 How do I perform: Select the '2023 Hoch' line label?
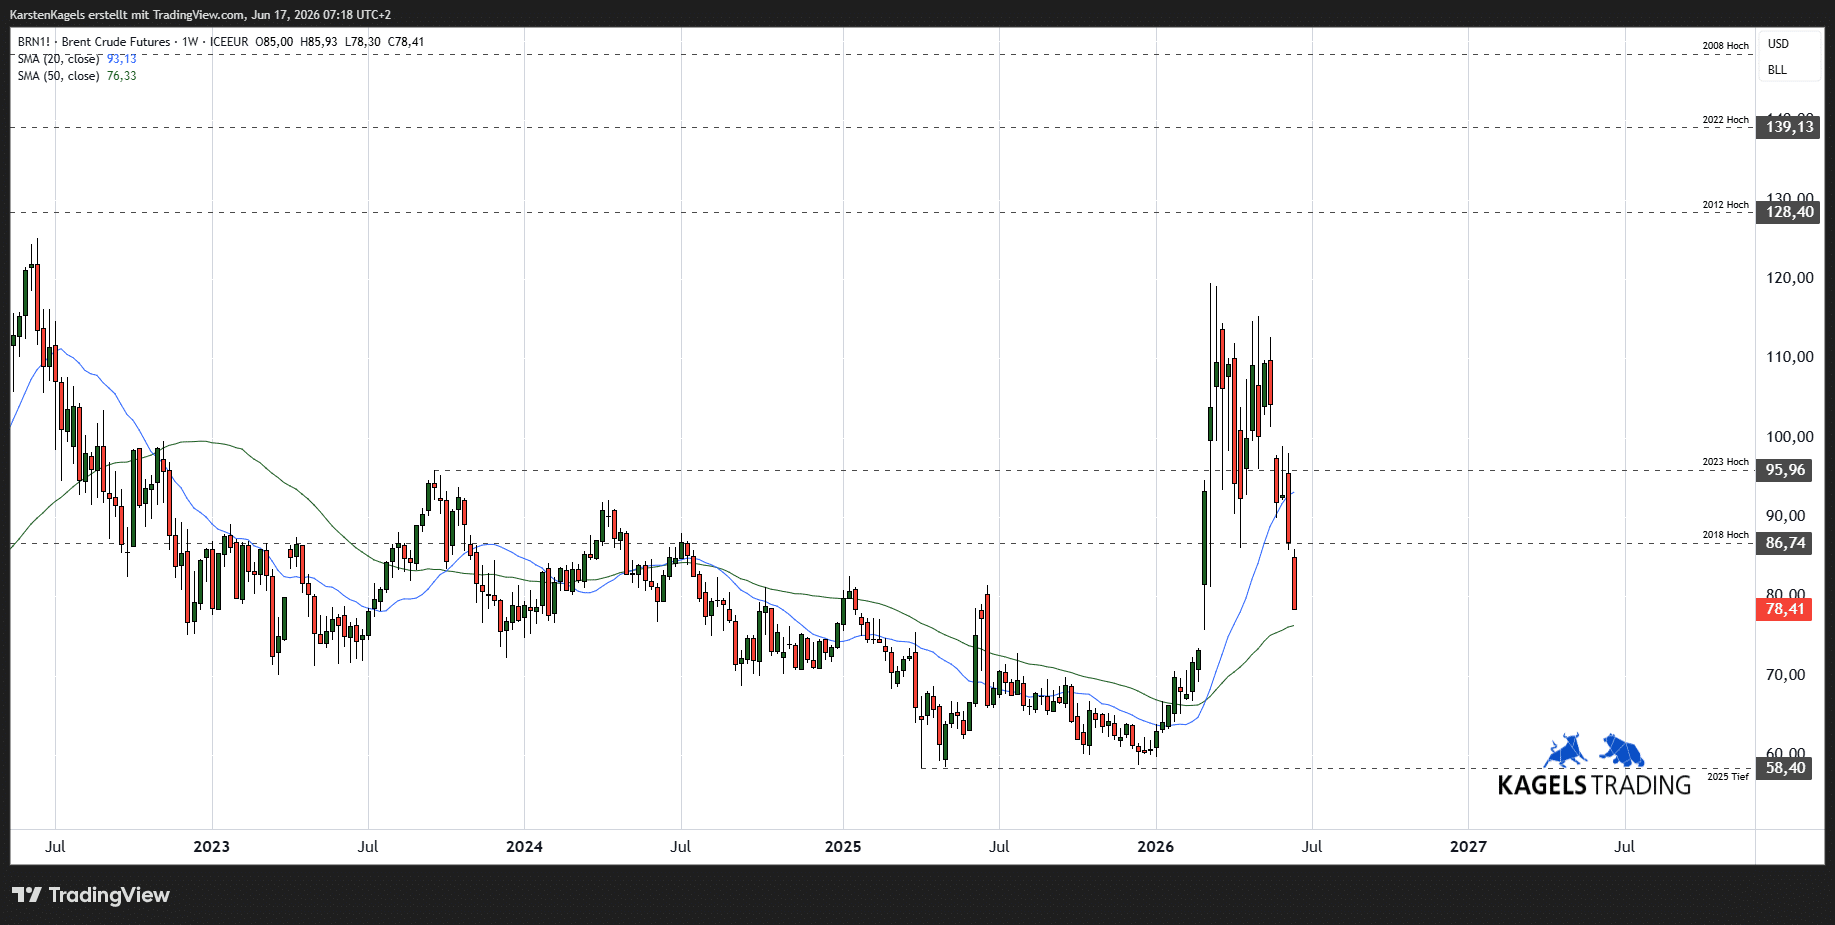coord(1726,462)
